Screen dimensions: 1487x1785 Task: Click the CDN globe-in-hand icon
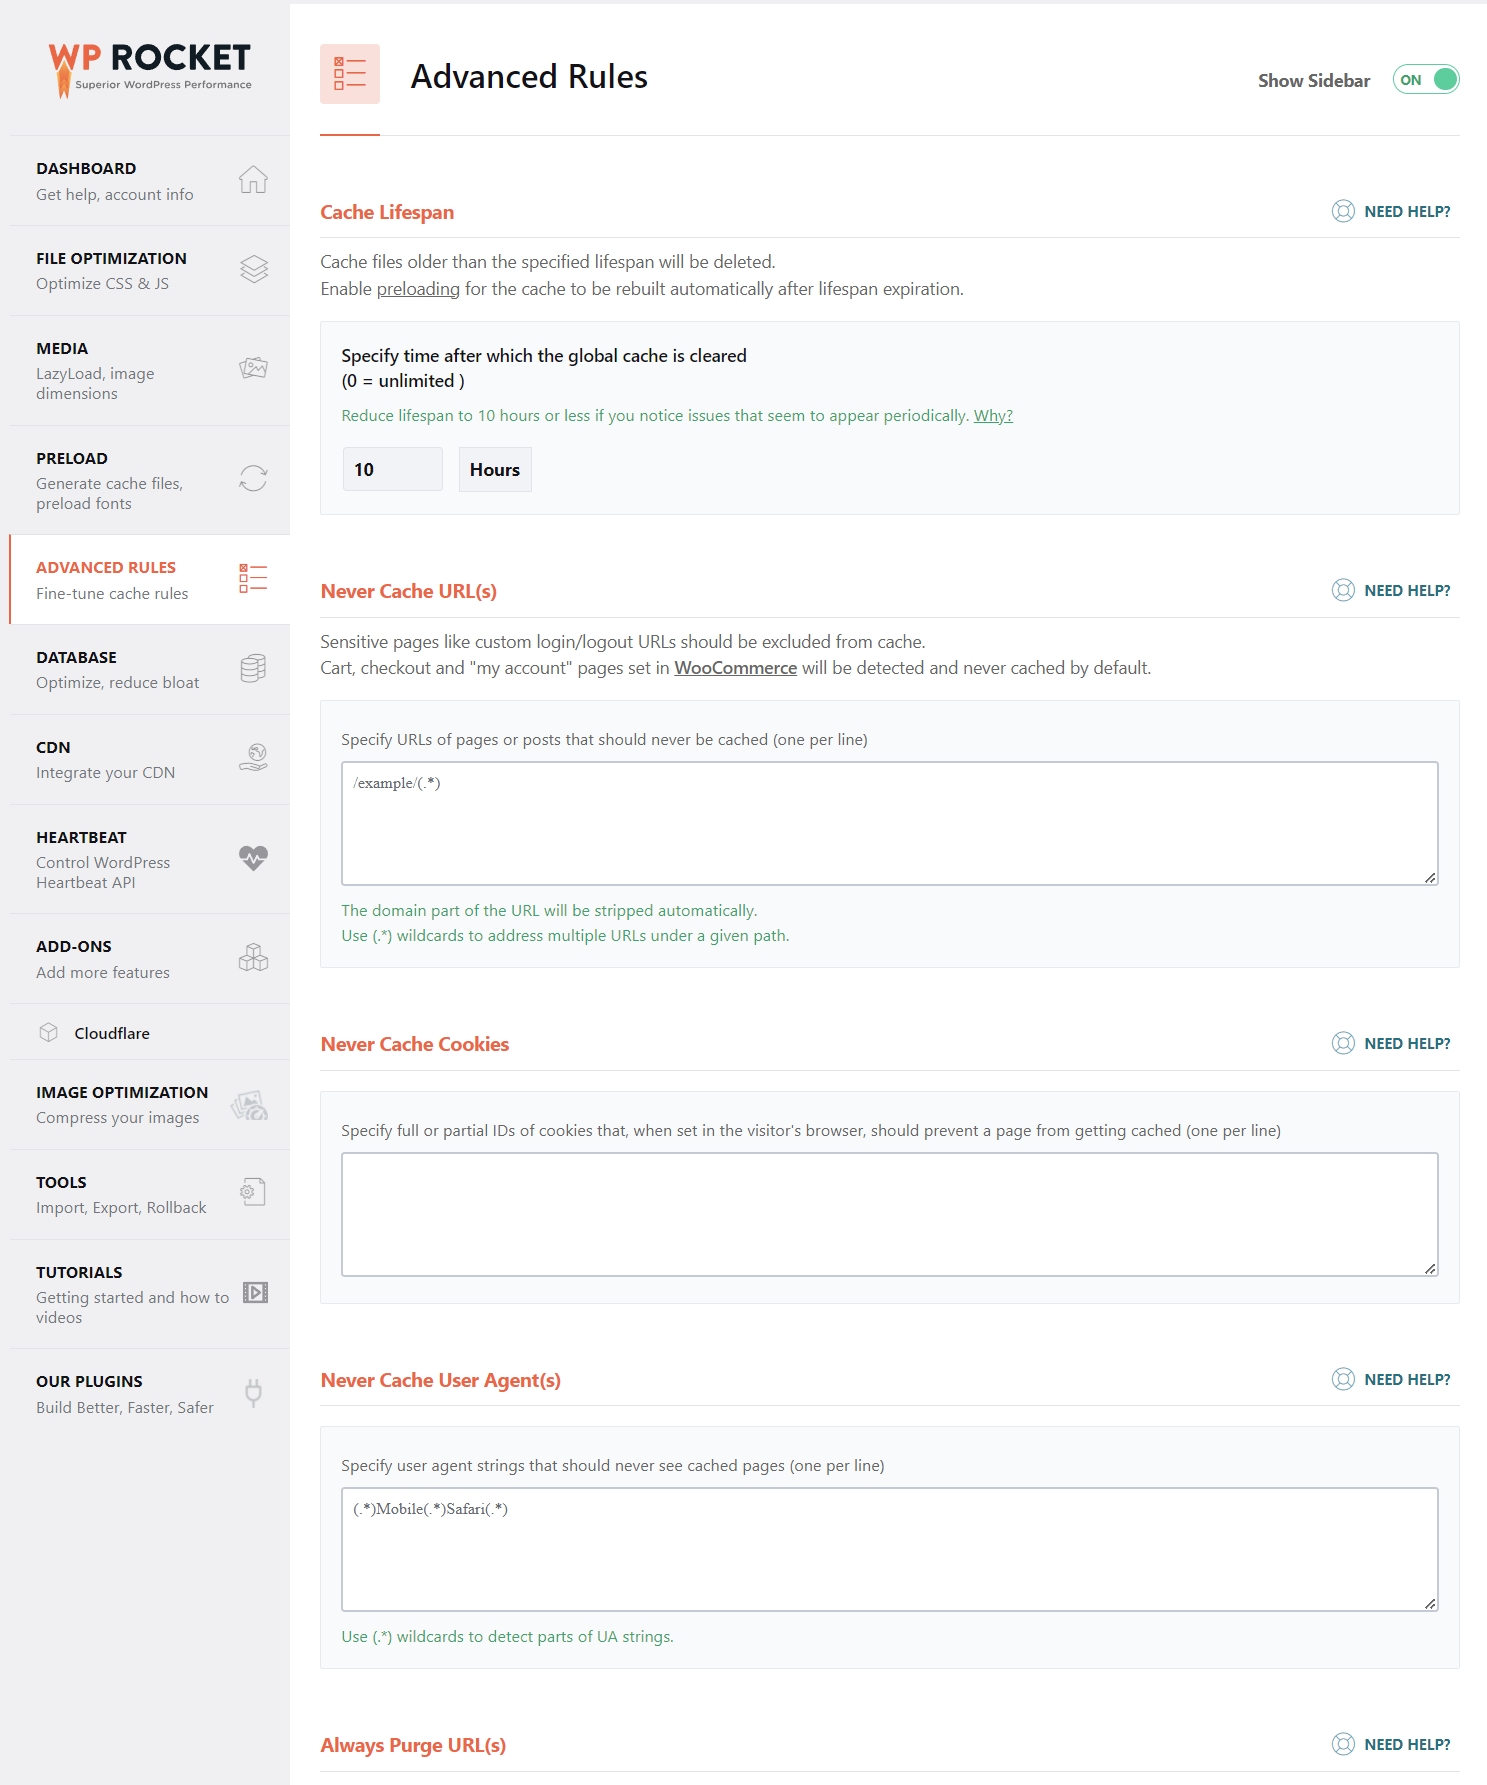(253, 758)
